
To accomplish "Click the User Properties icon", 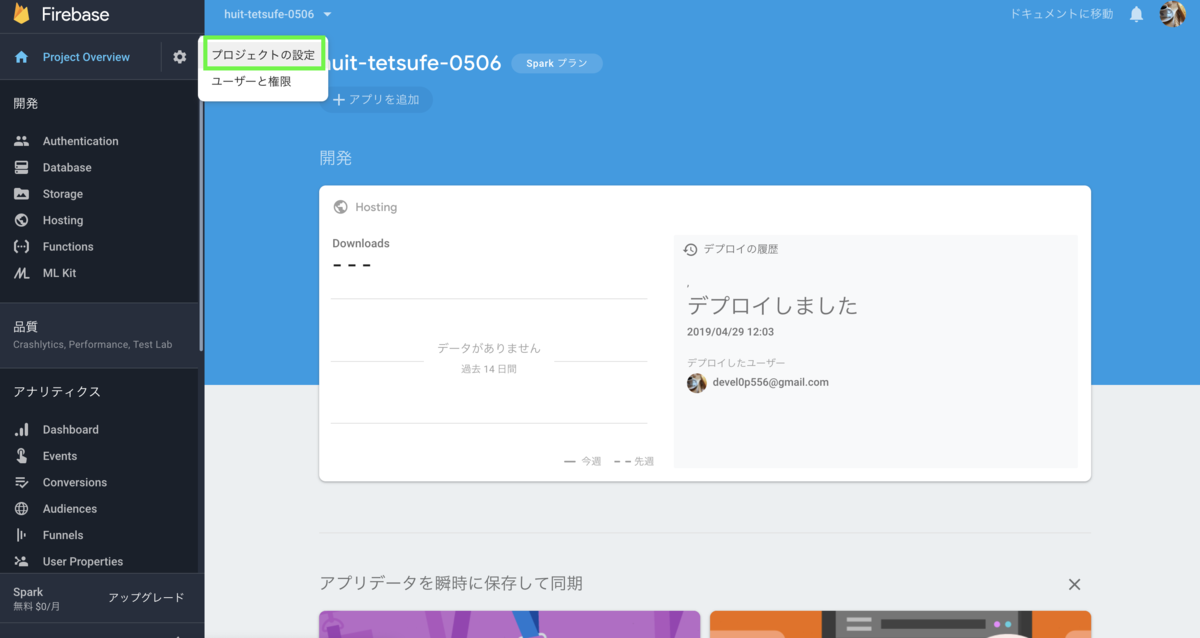I will pyautogui.click(x=21, y=561).
